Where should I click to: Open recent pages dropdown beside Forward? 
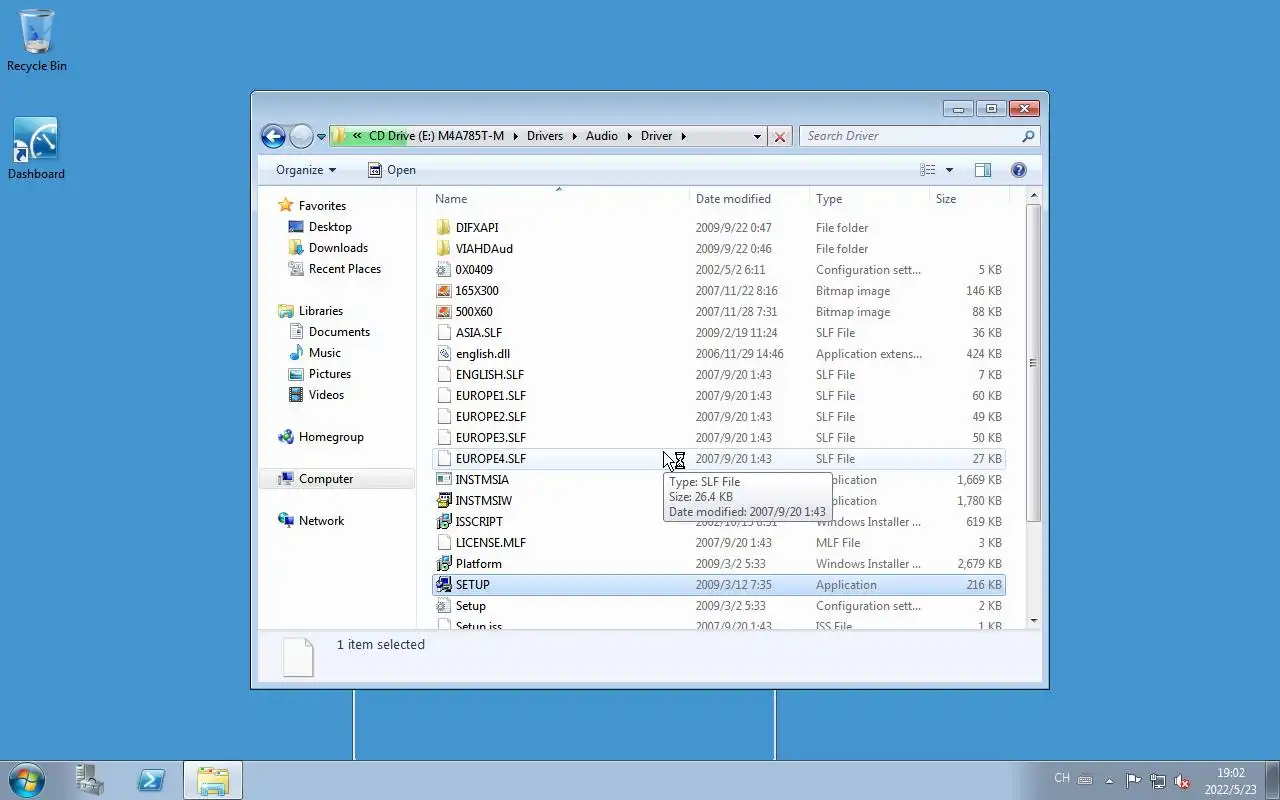(x=321, y=137)
